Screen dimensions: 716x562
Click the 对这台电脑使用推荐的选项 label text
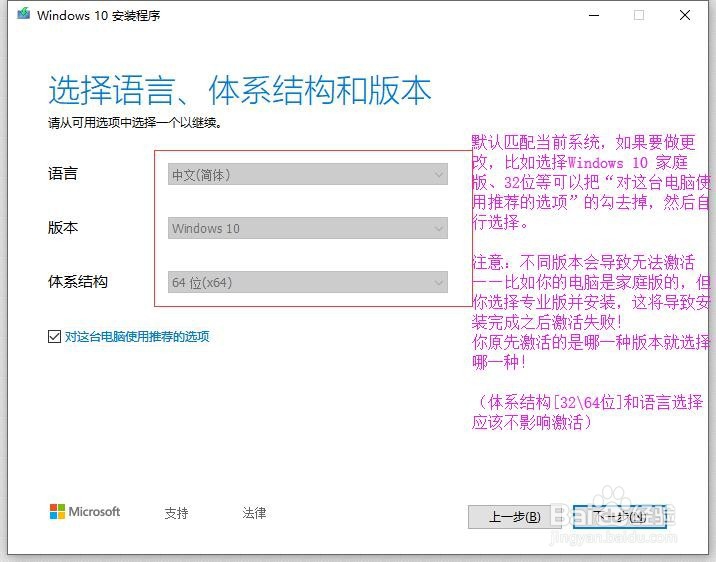pyautogui.click(x=137, y=336)
